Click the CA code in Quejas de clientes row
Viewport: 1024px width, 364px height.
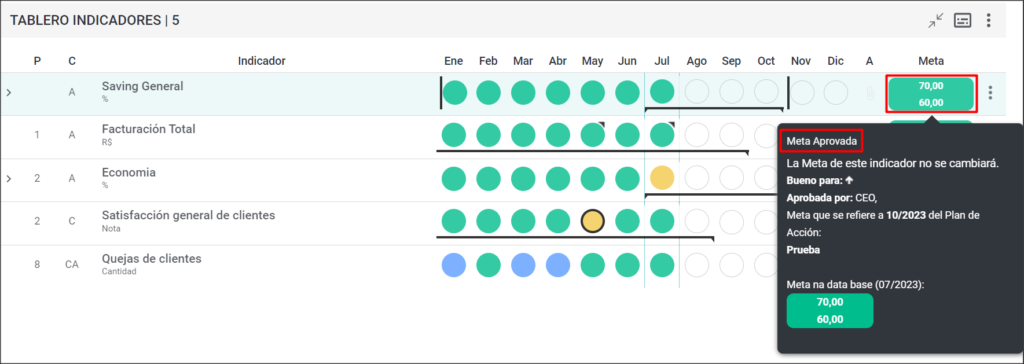(72, 265)
